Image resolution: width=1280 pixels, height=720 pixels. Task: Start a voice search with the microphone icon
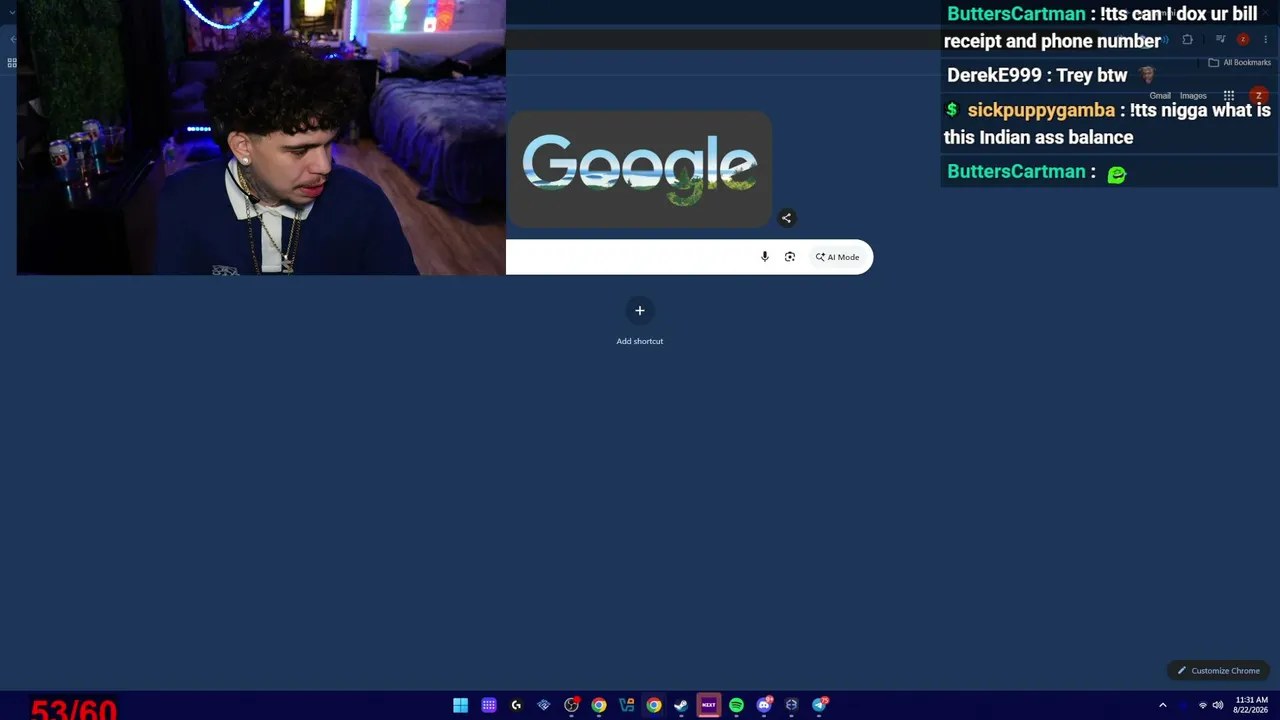[x=764, y=257]
